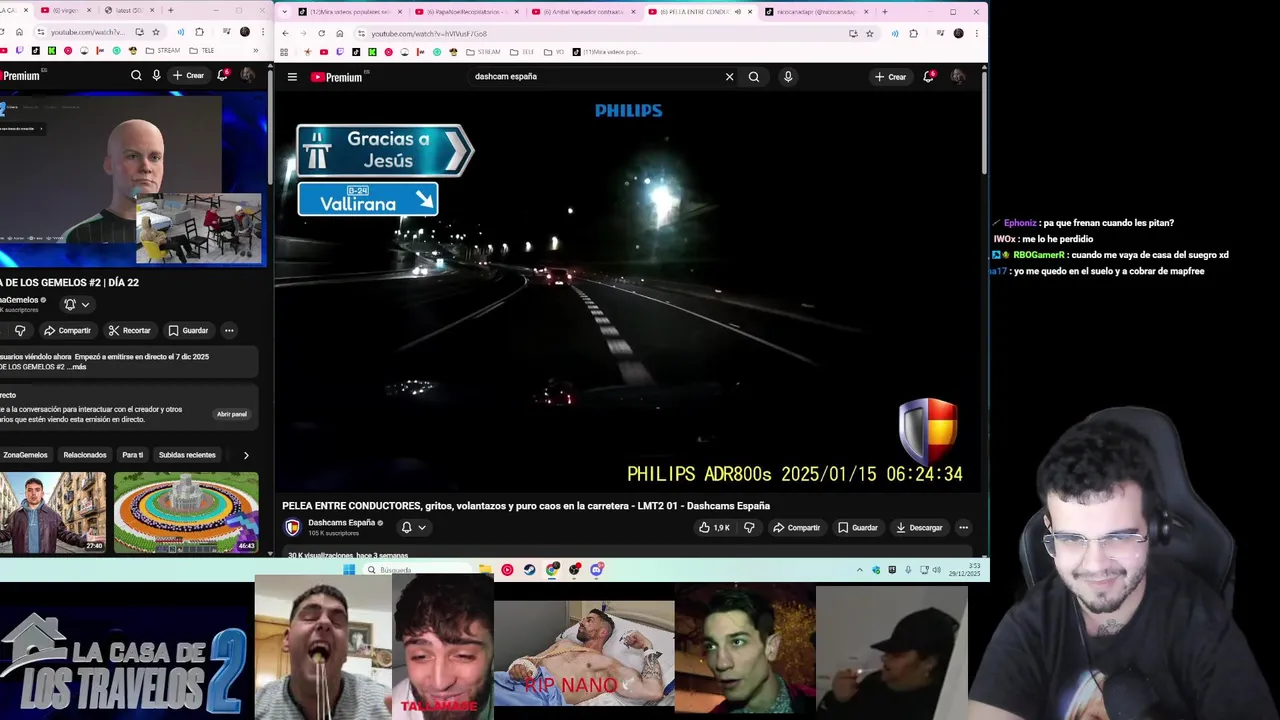Select 'Para ti' filter chip
This screenshot has width=1280, height=720.
(x=133, y=455)
